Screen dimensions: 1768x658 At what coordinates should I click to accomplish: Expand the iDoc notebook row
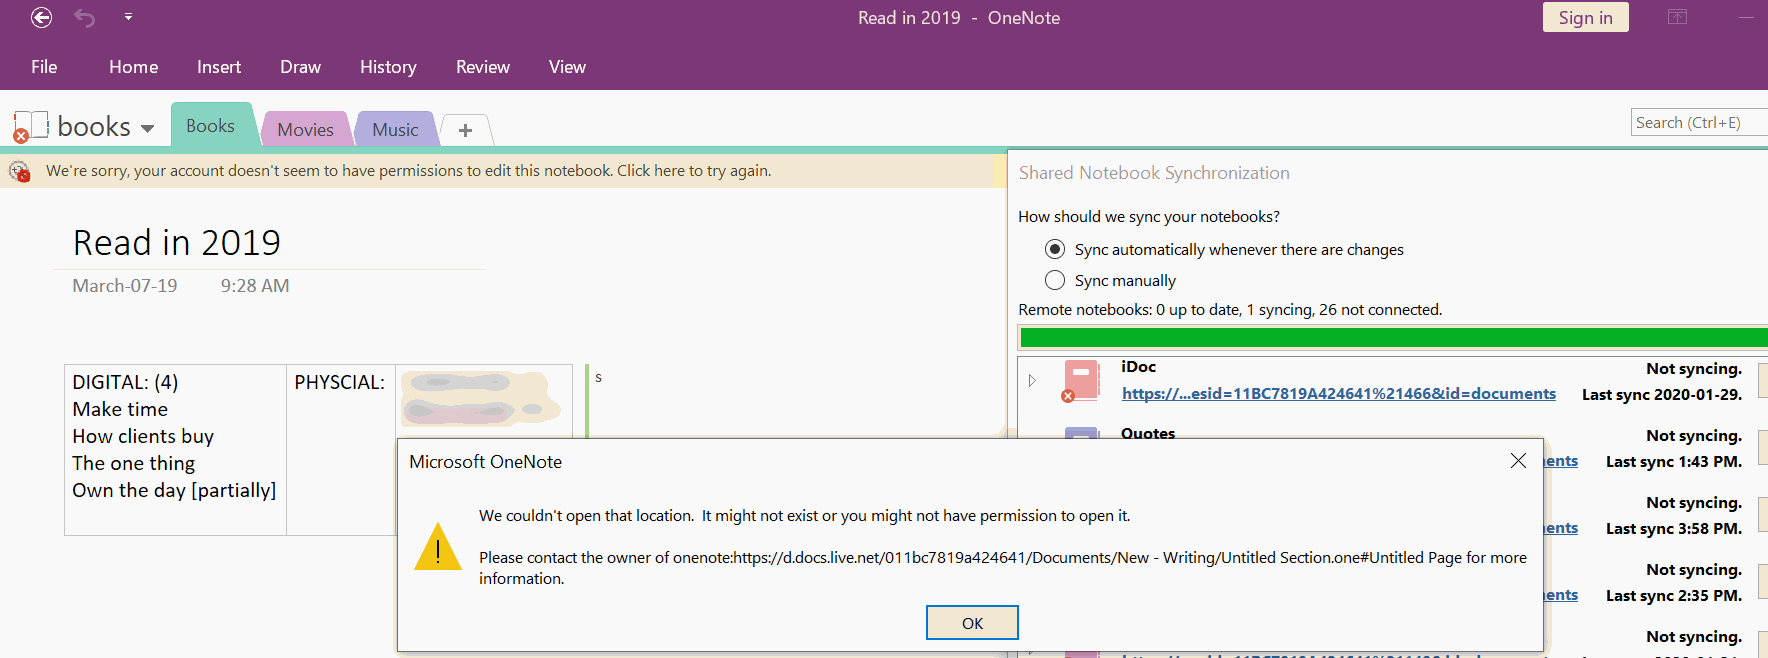[1032, 381]
